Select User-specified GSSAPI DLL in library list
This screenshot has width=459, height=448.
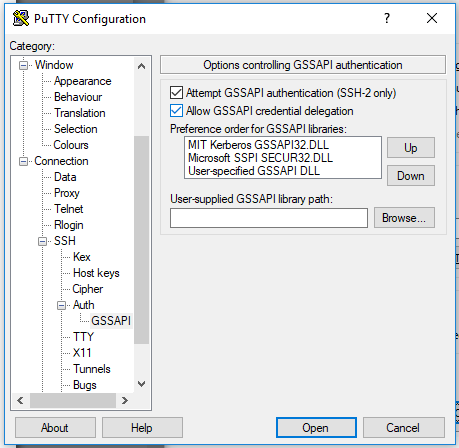pos(254,171)
